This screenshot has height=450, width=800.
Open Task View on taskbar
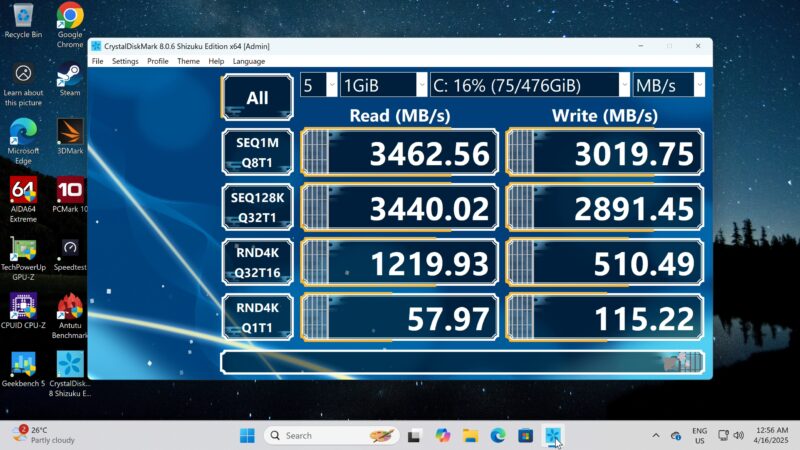point(414,436)
